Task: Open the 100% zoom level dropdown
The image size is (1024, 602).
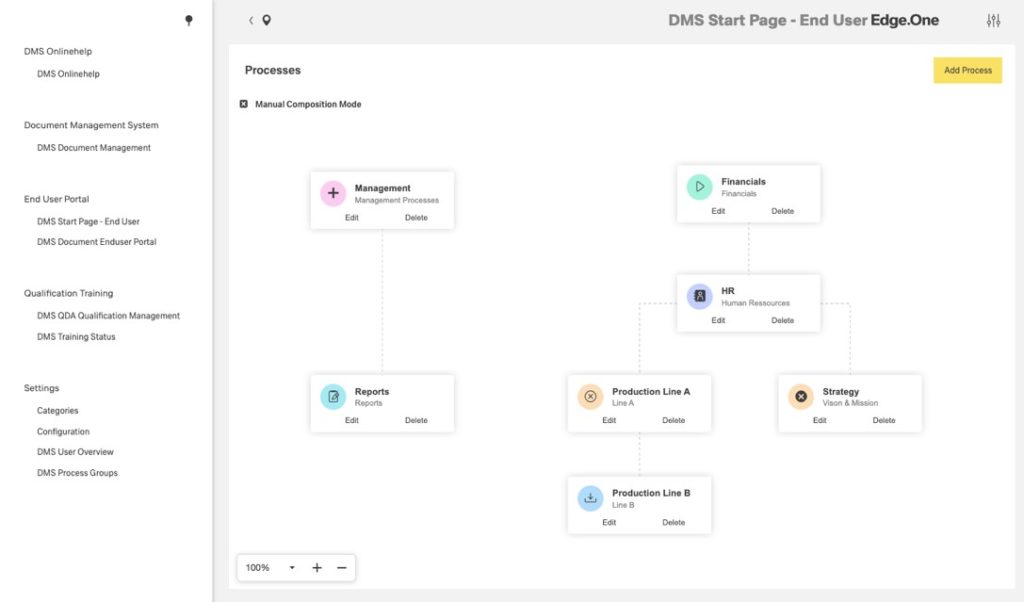Action: [x=268, y=567]
